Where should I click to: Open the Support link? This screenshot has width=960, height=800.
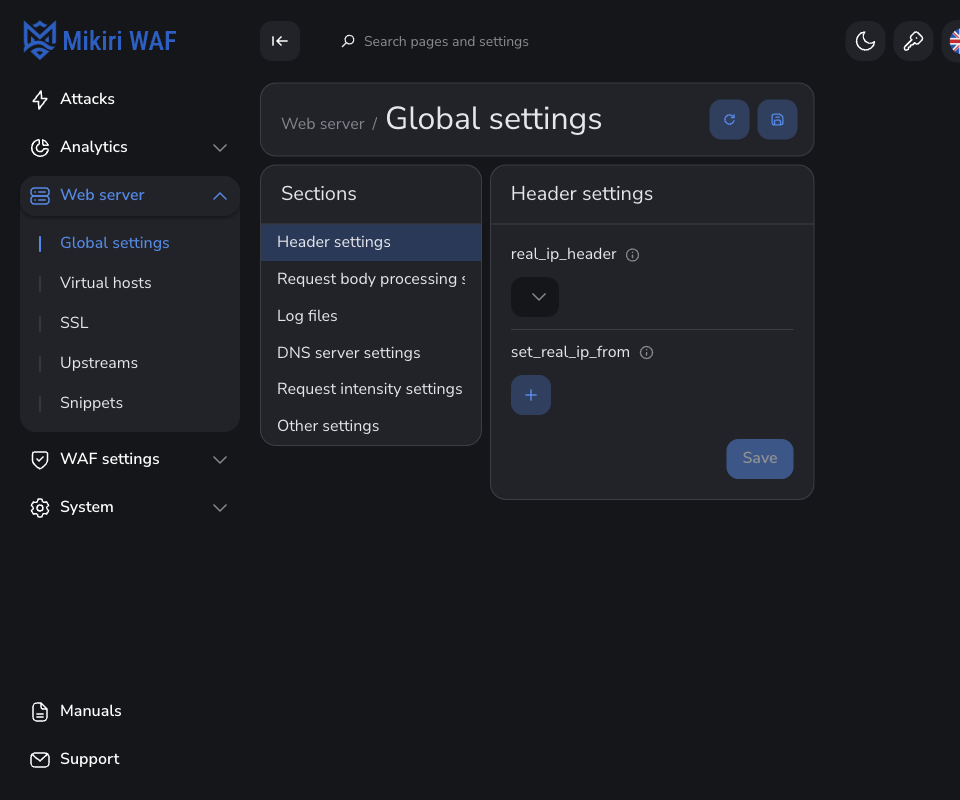89,759
